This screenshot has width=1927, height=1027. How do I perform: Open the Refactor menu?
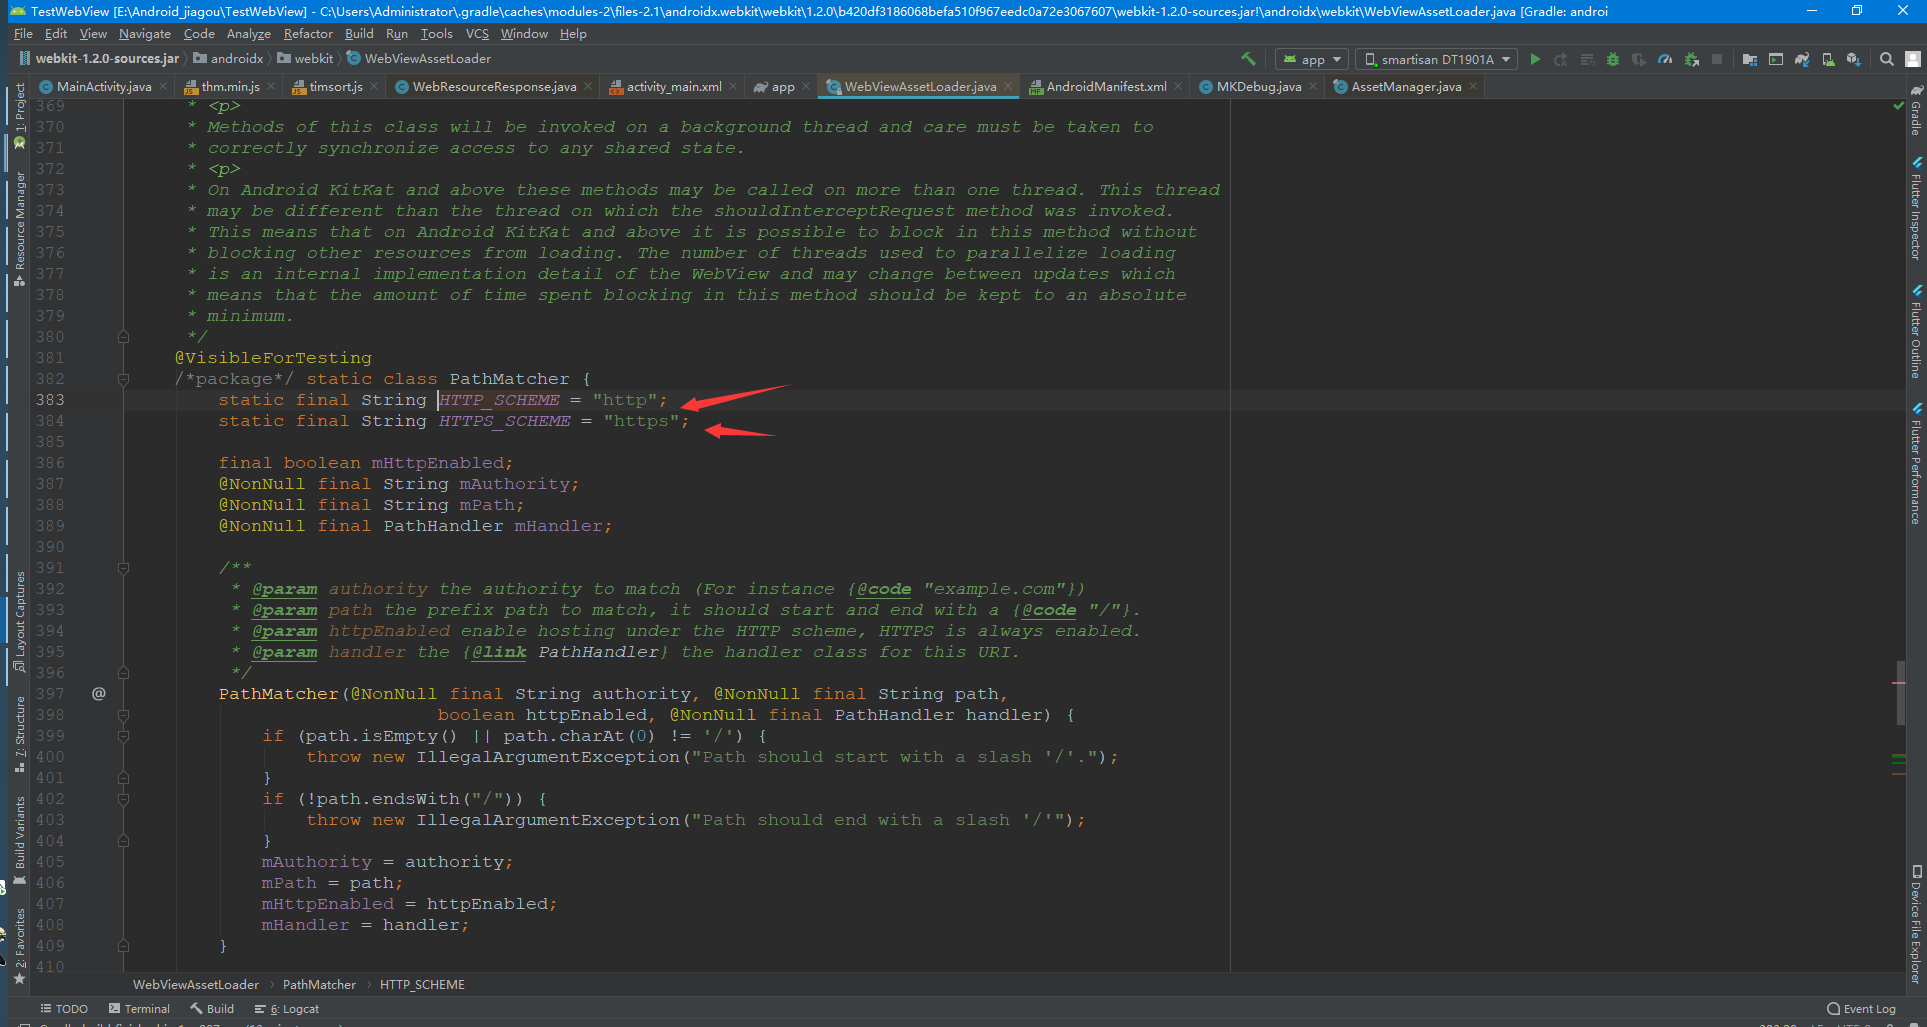click(x=308, y=33)
